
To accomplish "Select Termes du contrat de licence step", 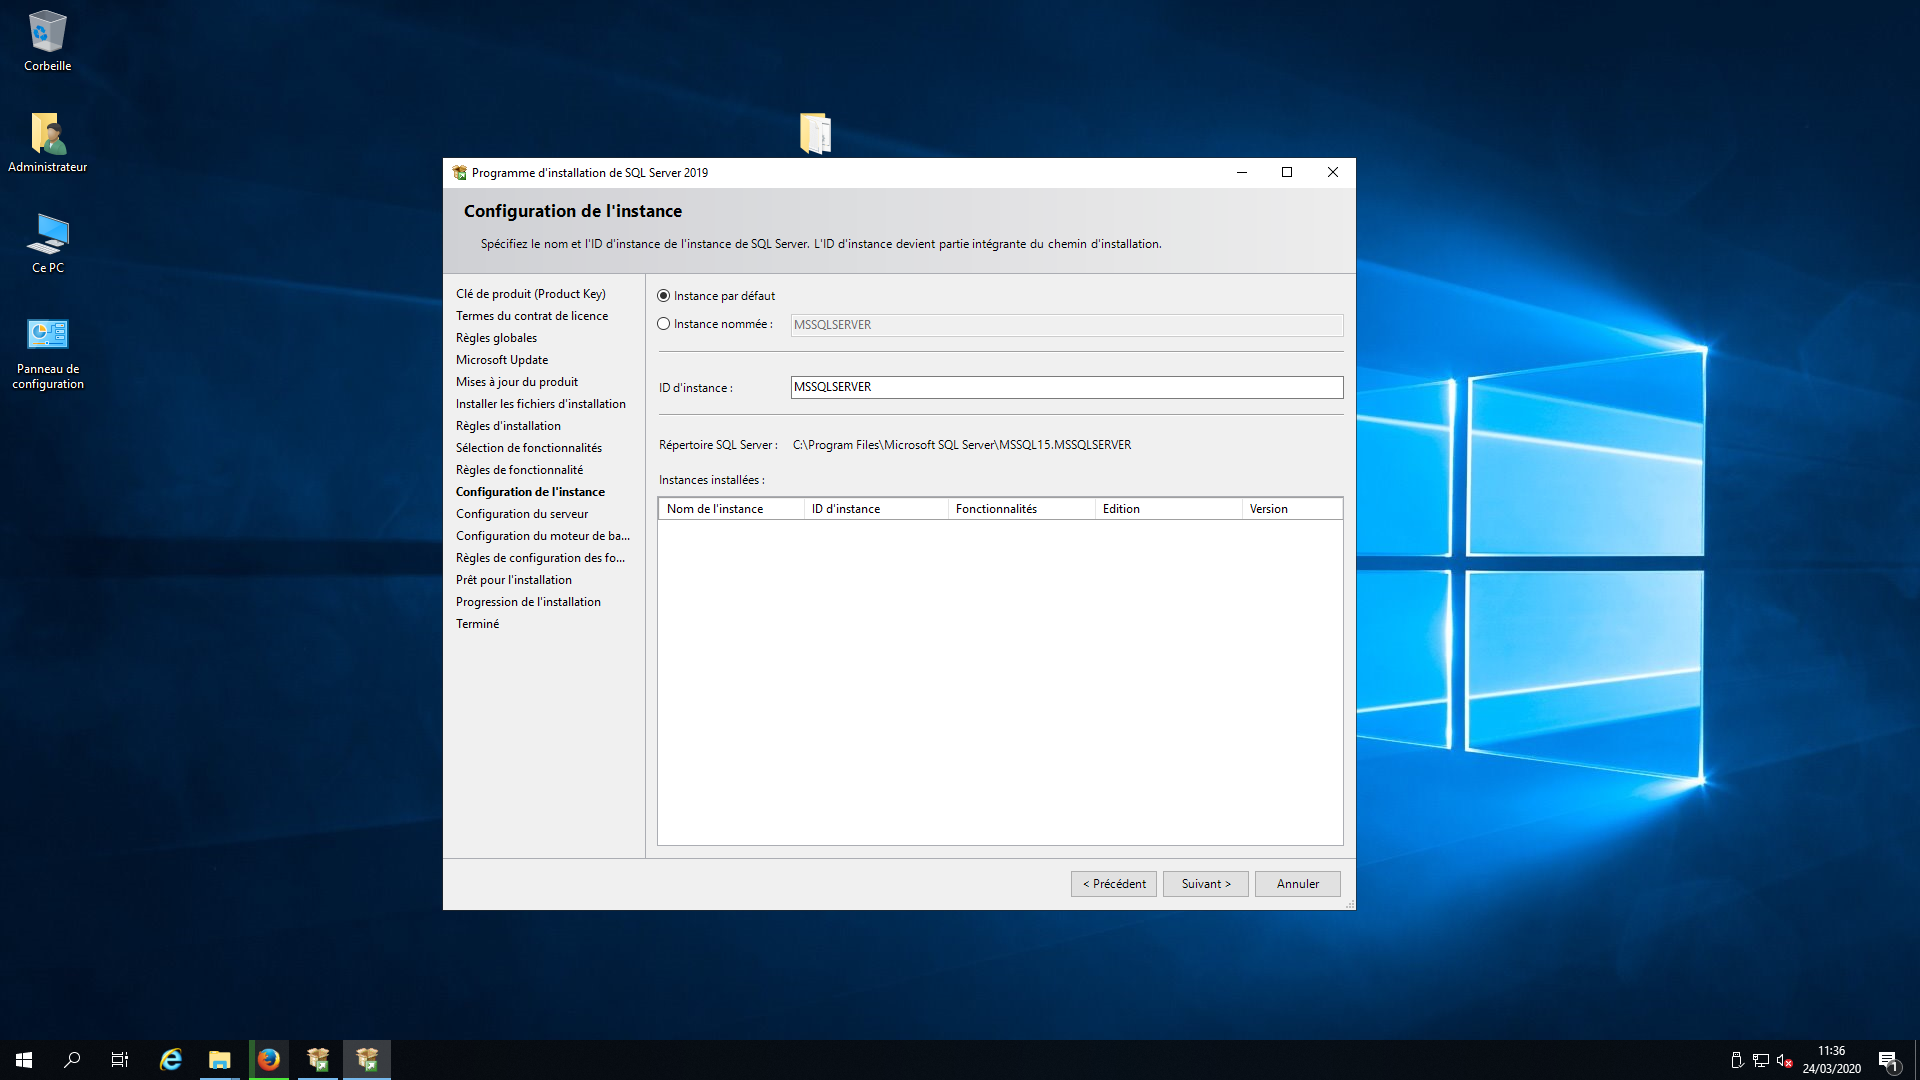I will pyautogui.click(x=531, y=316).
